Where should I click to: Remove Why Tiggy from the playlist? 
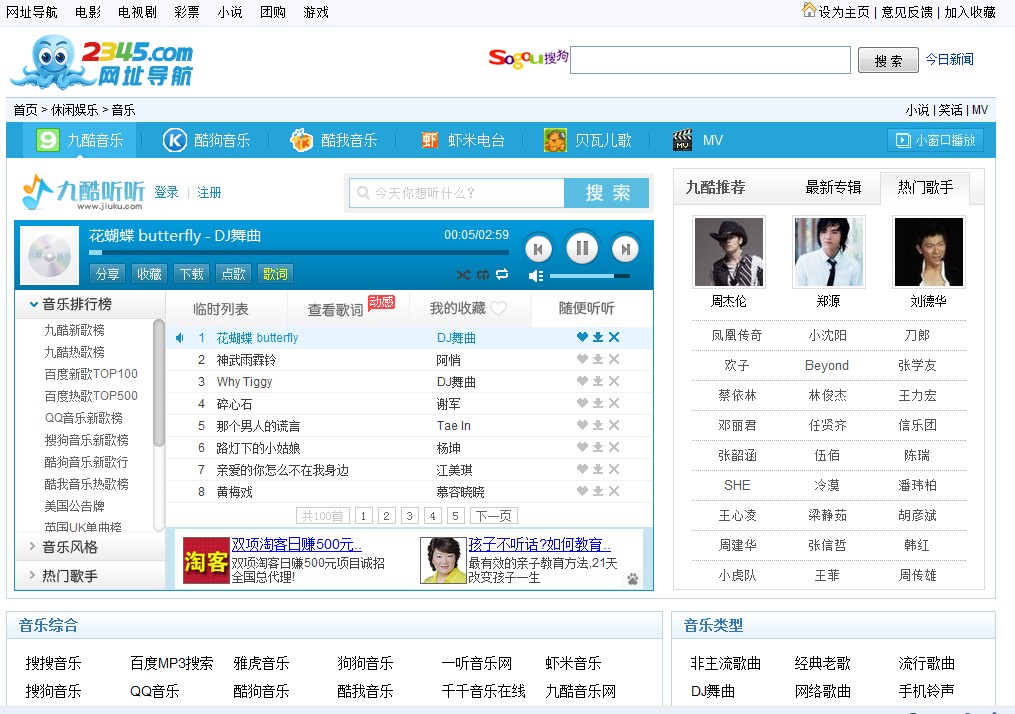614,382
